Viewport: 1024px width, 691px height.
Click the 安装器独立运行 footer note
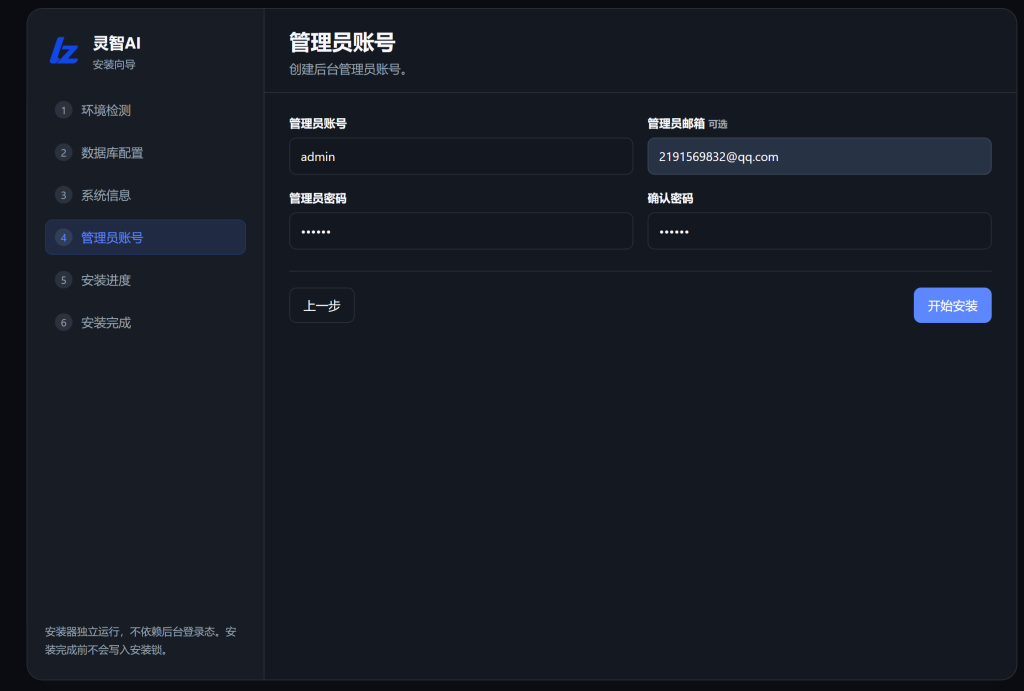(x=140, y=641)
